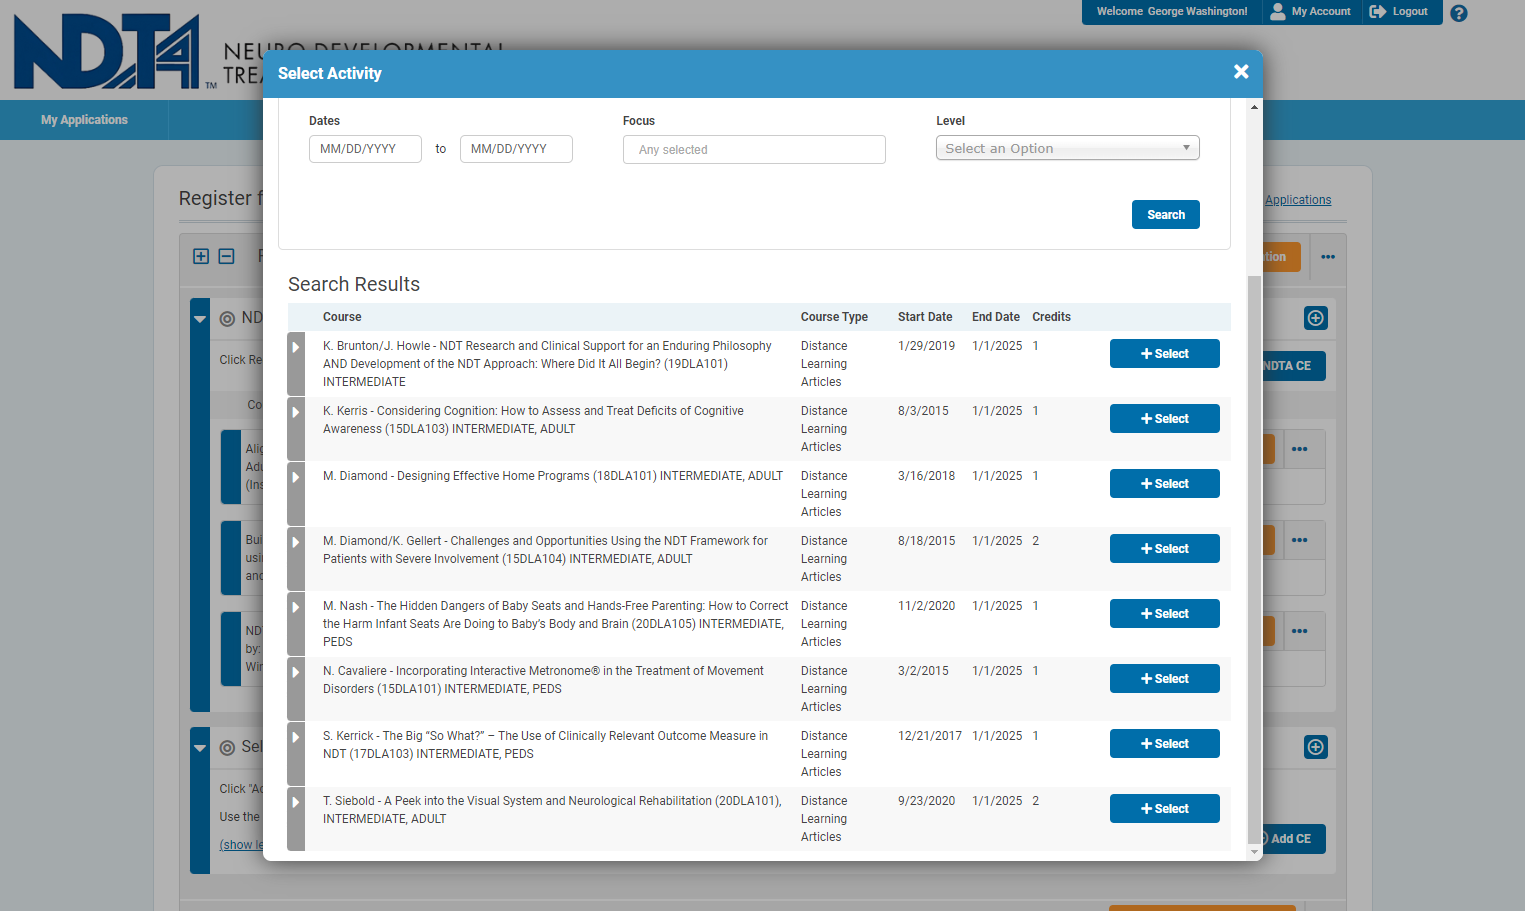Open the toolbar three-dots menu
The width and height of the screenshot is (1525, 911).
(1328, 257)
